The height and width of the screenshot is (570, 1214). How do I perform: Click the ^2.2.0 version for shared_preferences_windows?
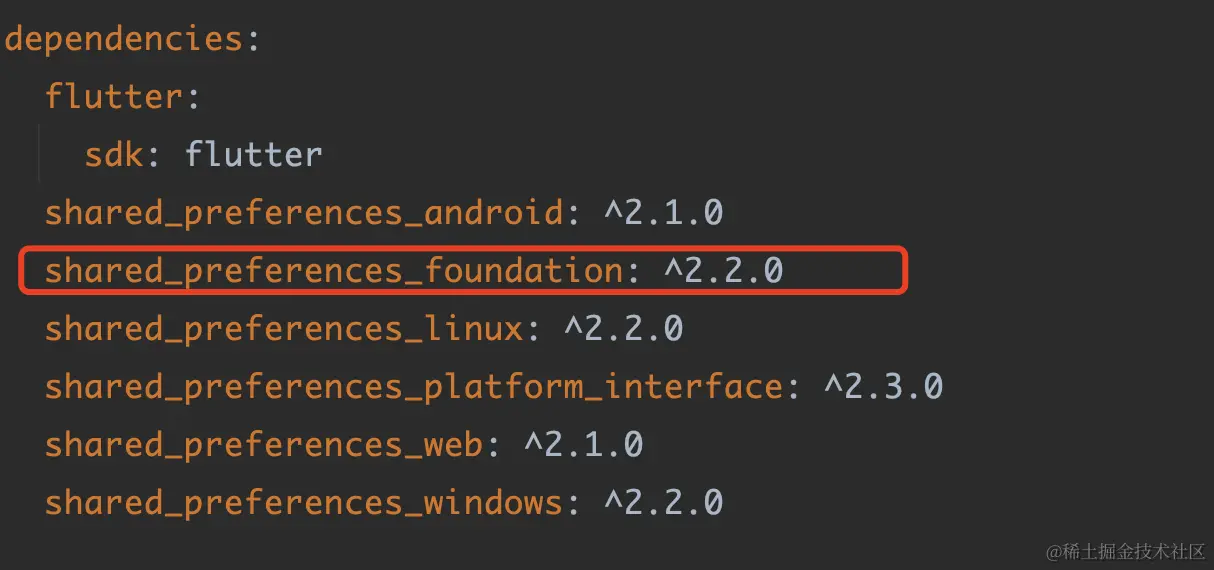(x=663, y=503)
